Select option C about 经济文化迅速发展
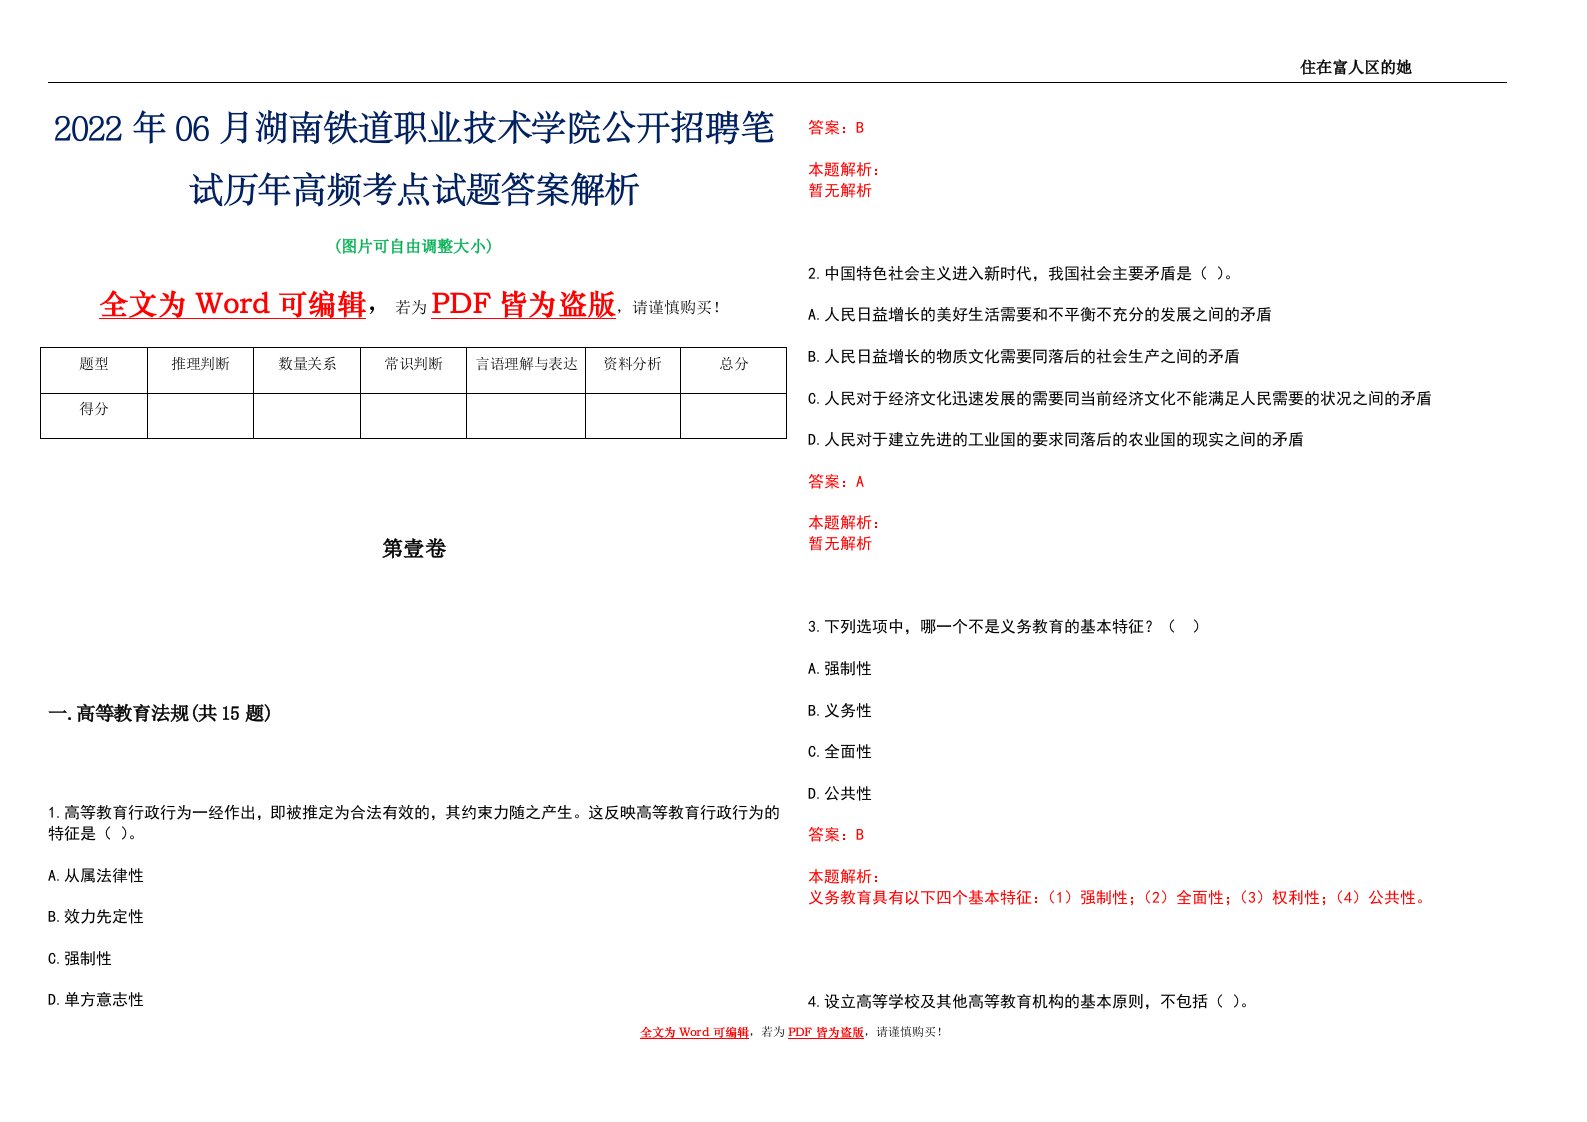 (x=1120, y=399)
